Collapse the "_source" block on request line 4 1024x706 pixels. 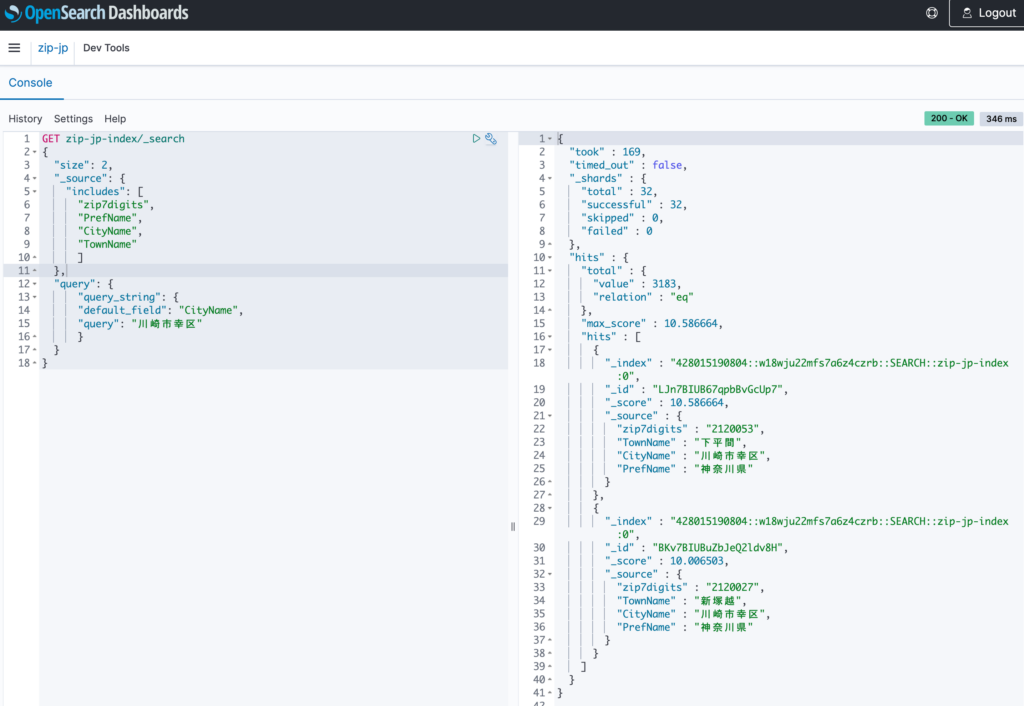point(35,178)
